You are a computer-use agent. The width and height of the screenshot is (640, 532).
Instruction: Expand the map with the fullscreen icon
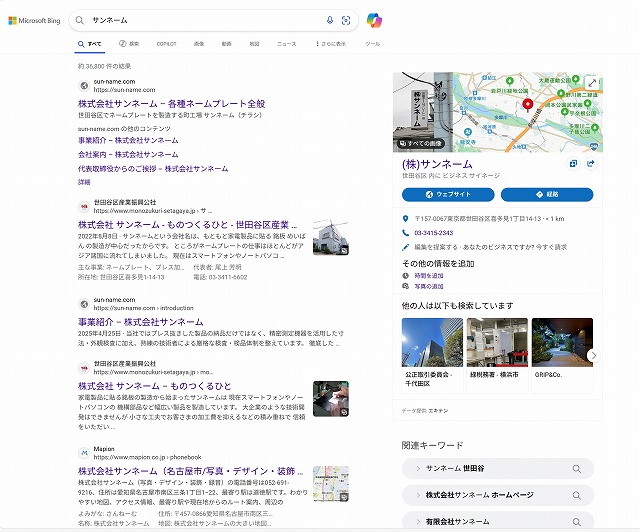591,83
